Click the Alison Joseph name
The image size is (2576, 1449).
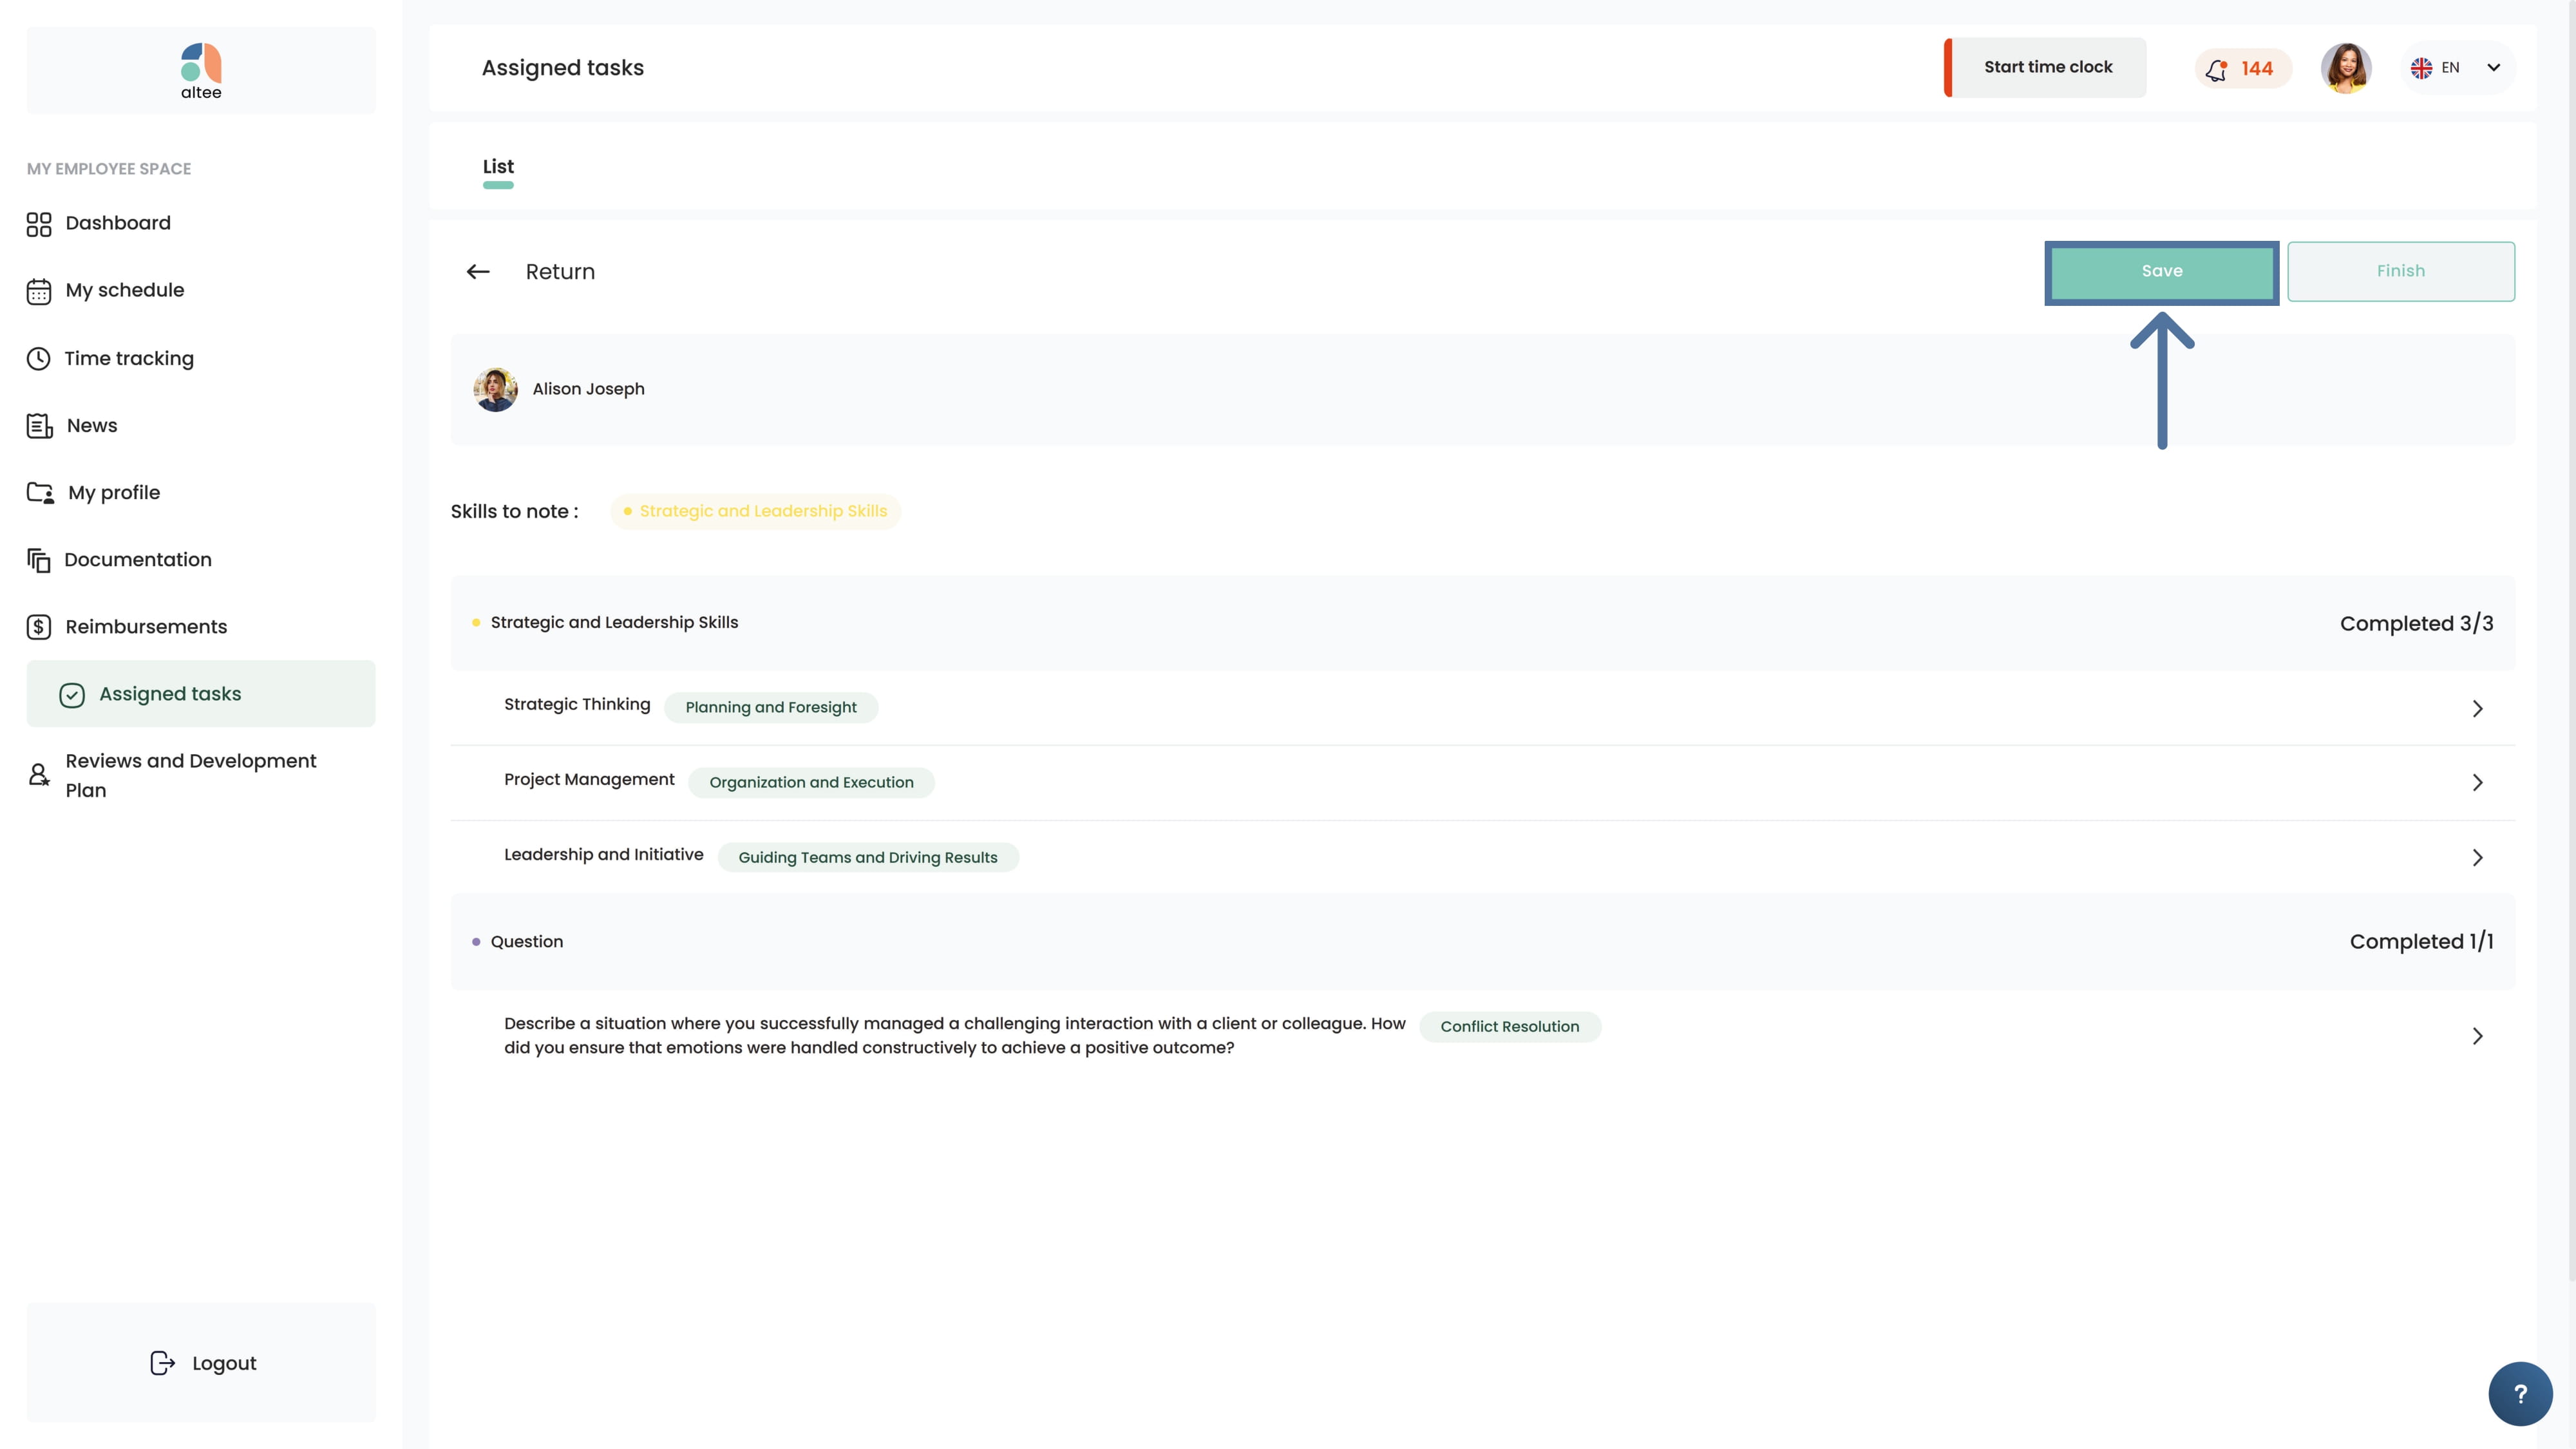588,389
